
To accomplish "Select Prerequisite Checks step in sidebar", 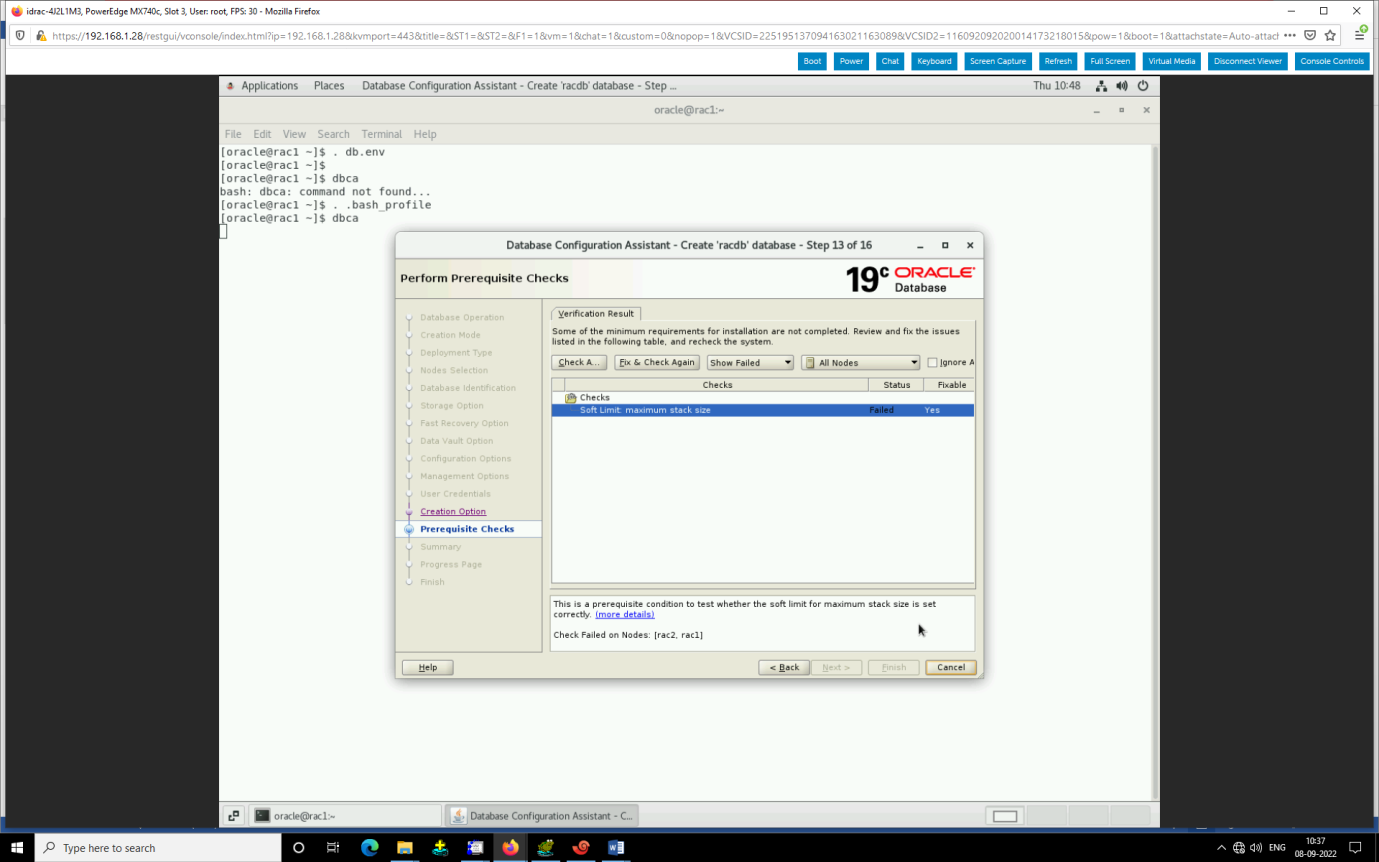I will pyautogui.click(x=467, y=529).
